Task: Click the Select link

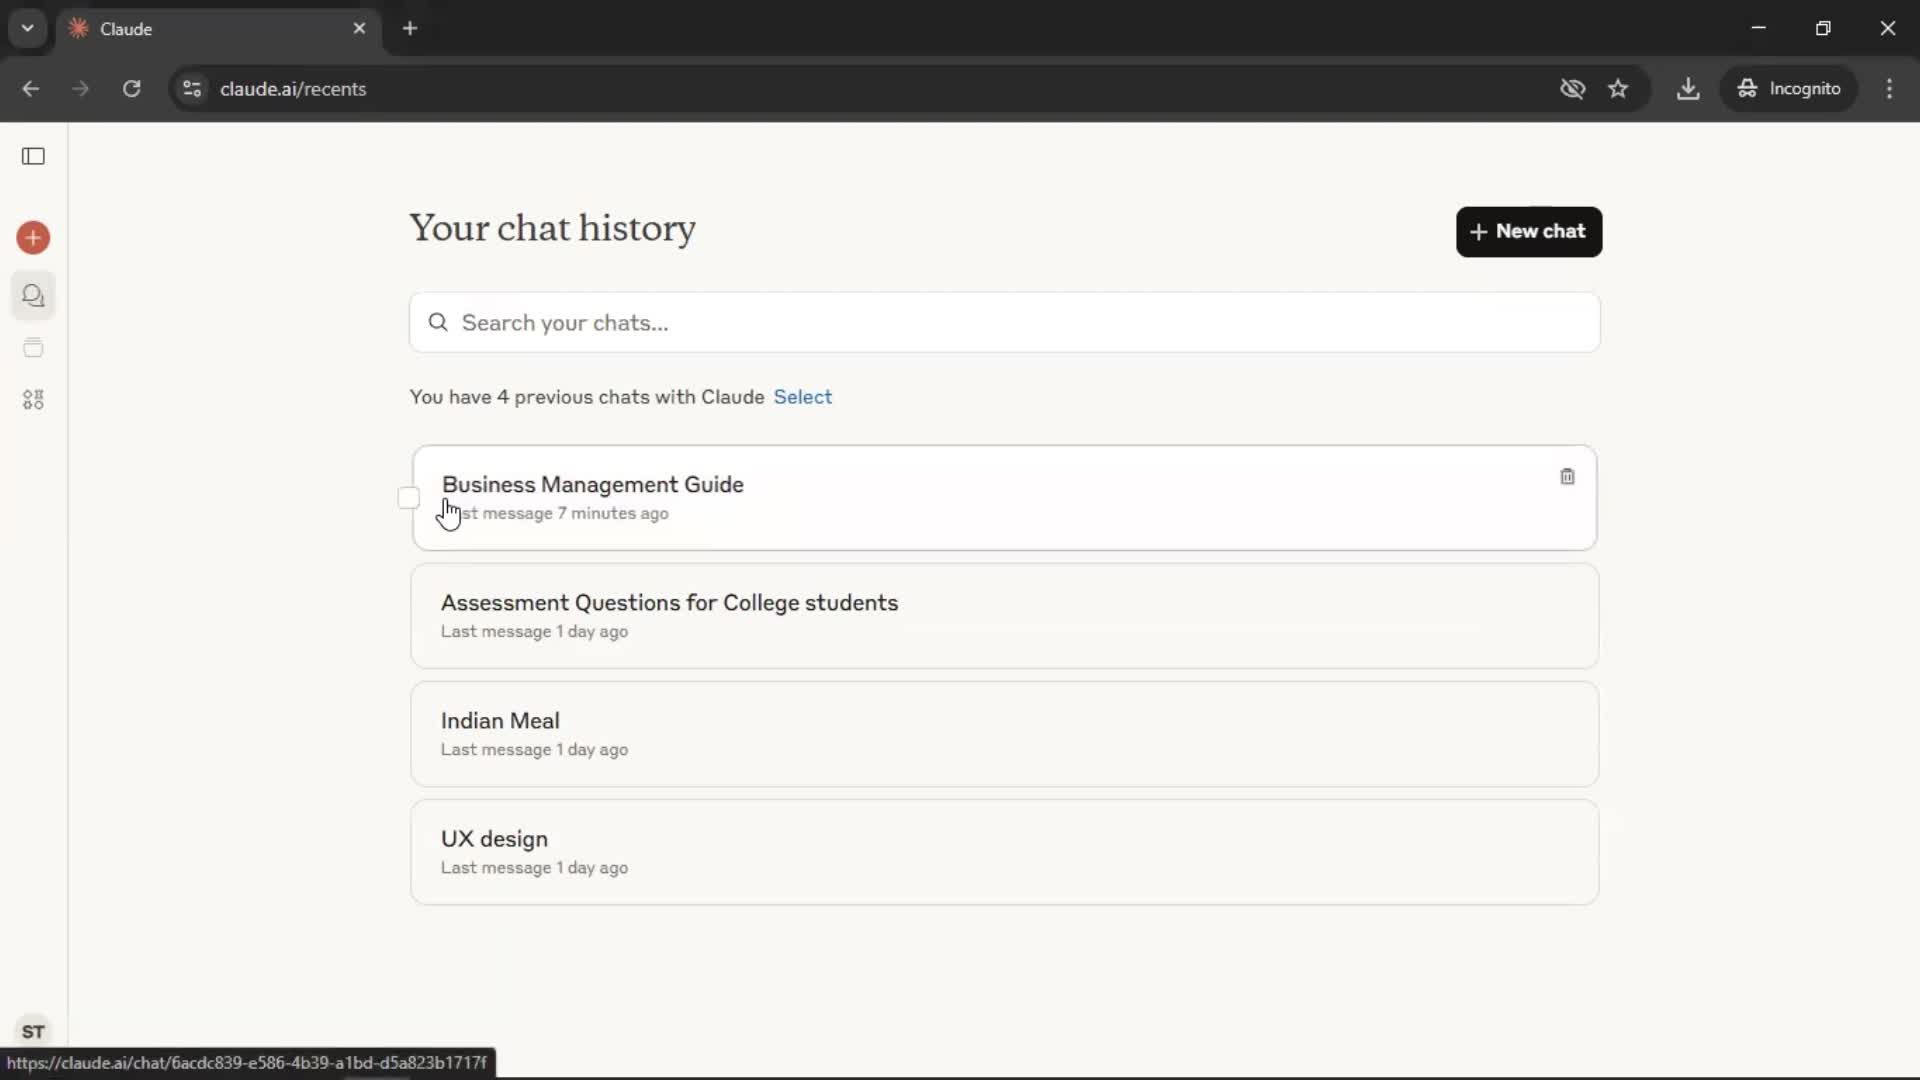Action: tap(802, 397)
